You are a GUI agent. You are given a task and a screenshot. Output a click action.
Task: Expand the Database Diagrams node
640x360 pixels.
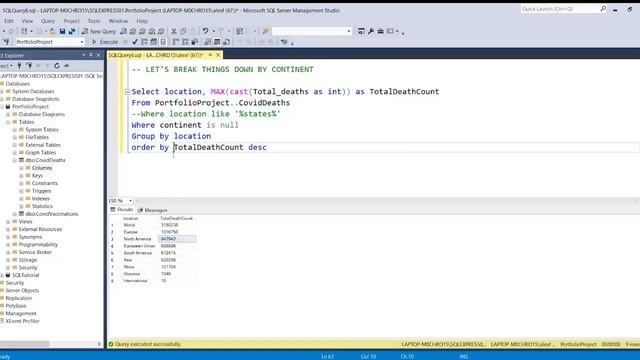coord(8,114)
